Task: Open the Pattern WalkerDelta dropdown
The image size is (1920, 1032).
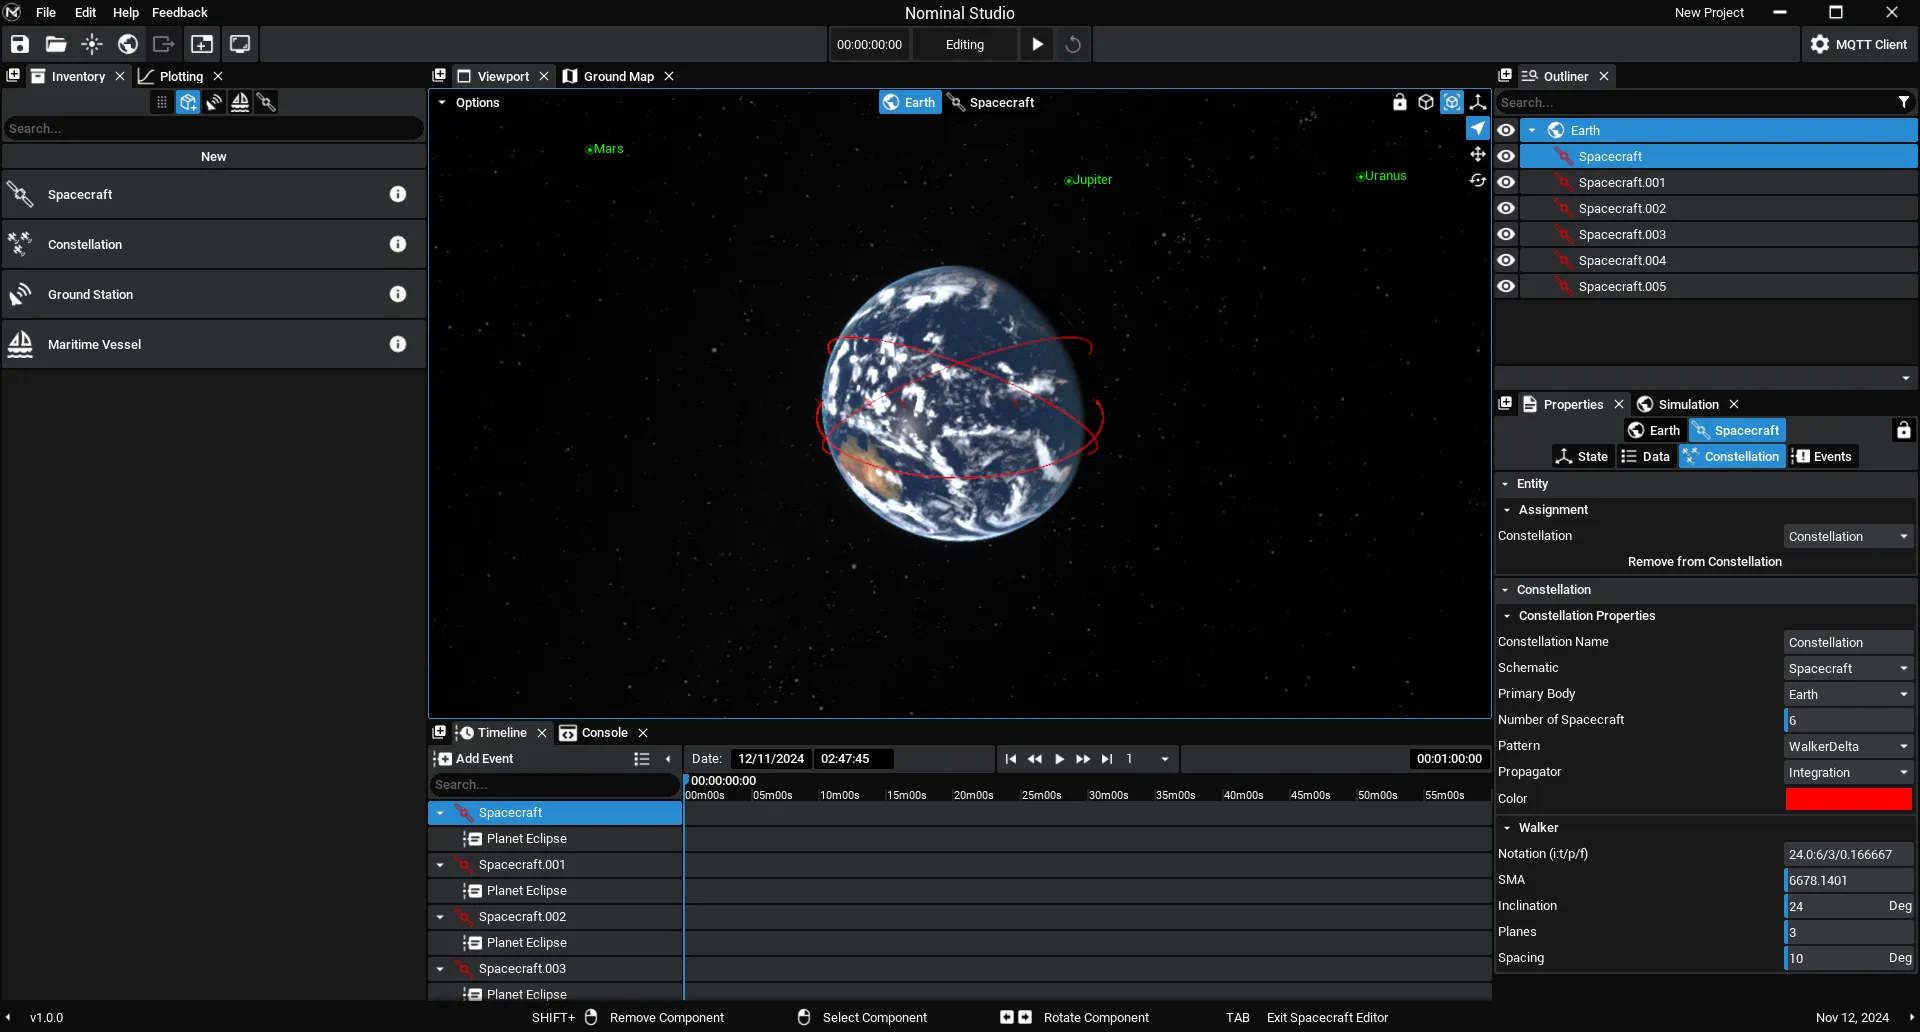Action: (x=1848, y=746)
